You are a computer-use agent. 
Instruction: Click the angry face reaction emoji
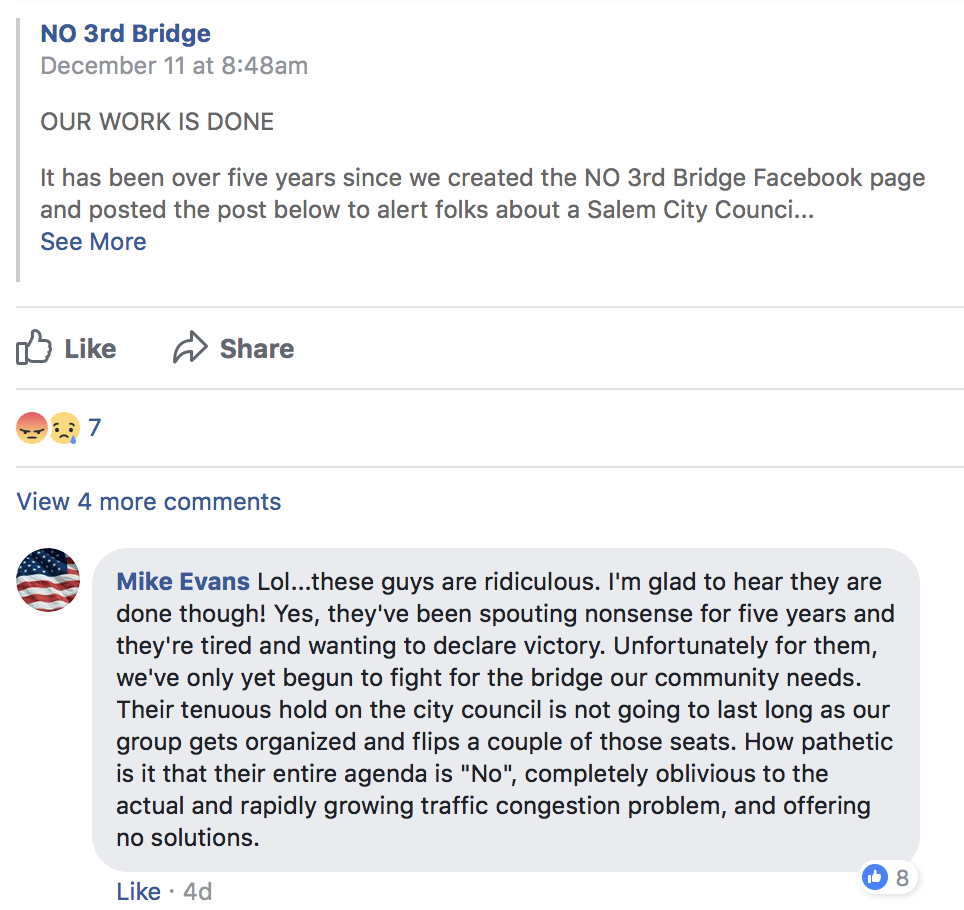[x=31, y=428]
